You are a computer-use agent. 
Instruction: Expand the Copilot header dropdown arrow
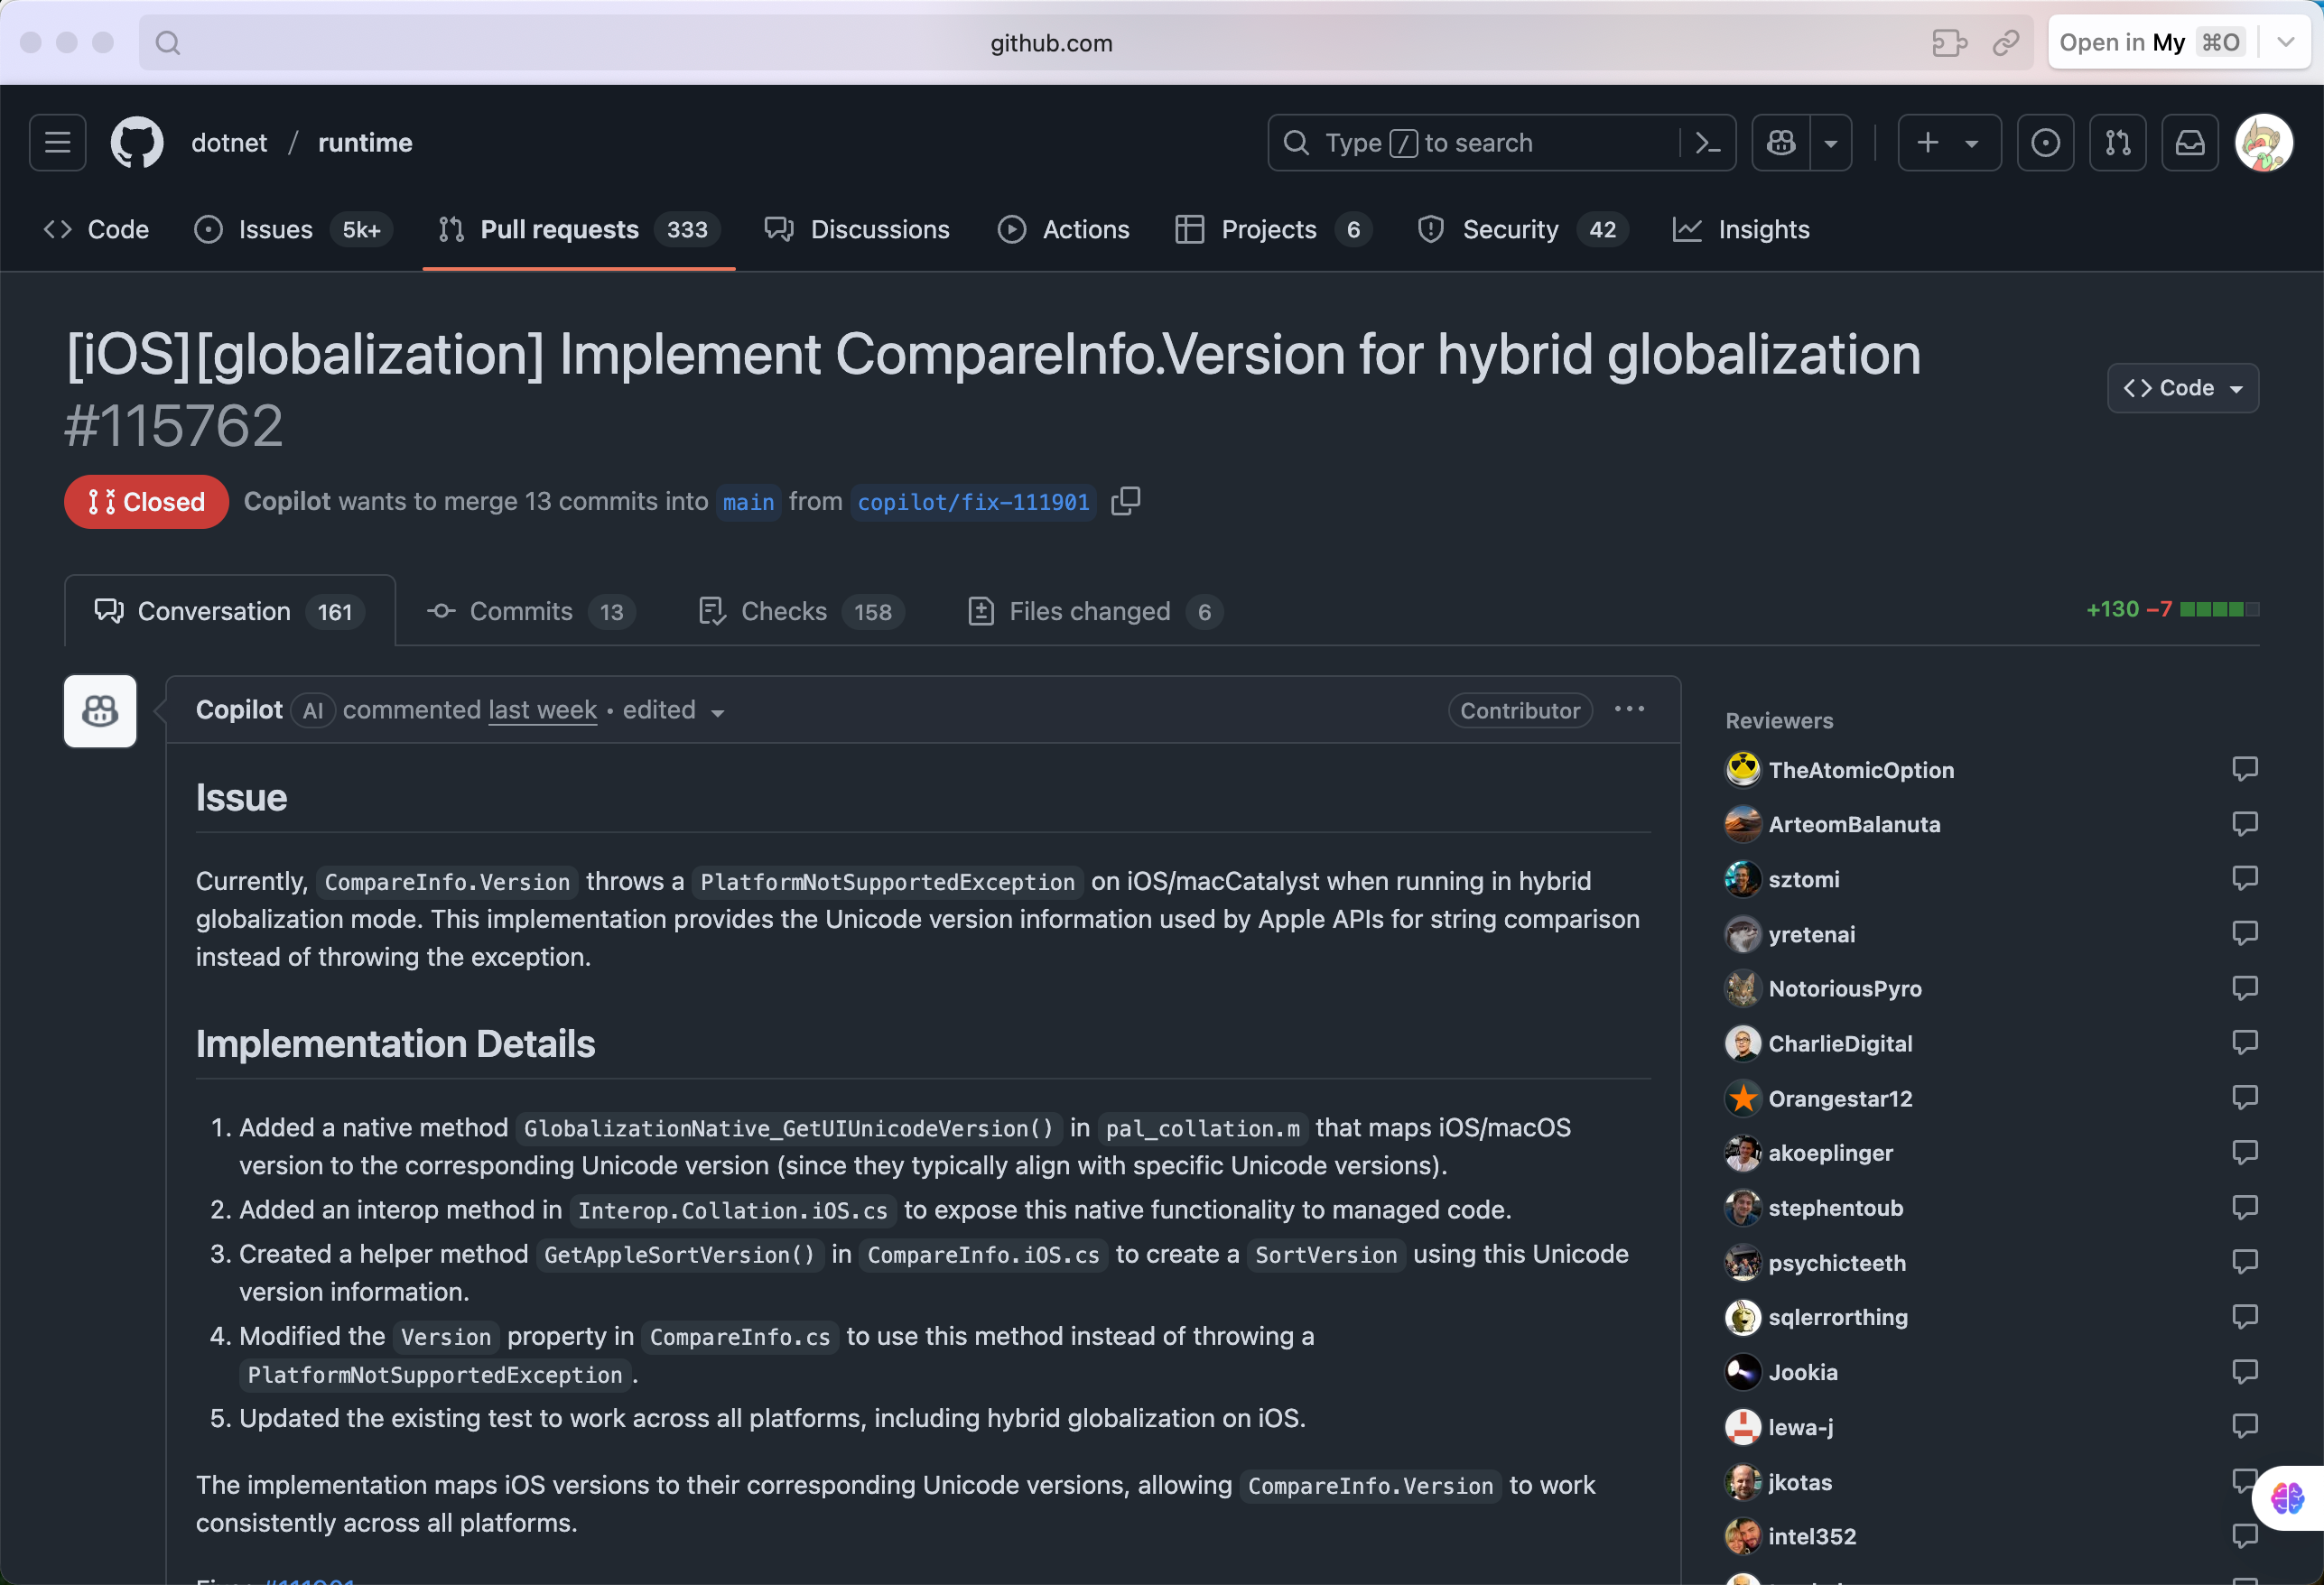tap(1831, 143)
